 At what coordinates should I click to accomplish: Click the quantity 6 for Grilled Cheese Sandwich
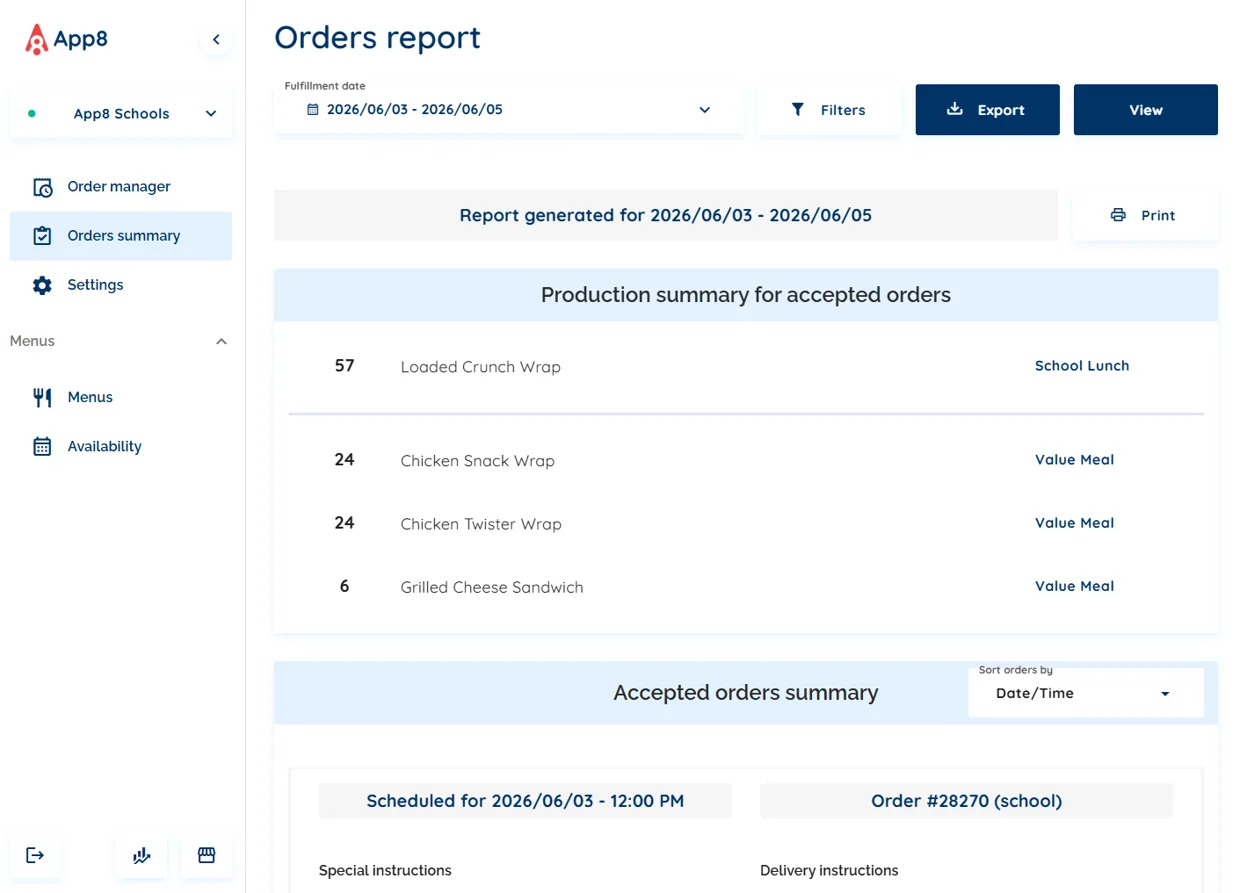[344, 586]
